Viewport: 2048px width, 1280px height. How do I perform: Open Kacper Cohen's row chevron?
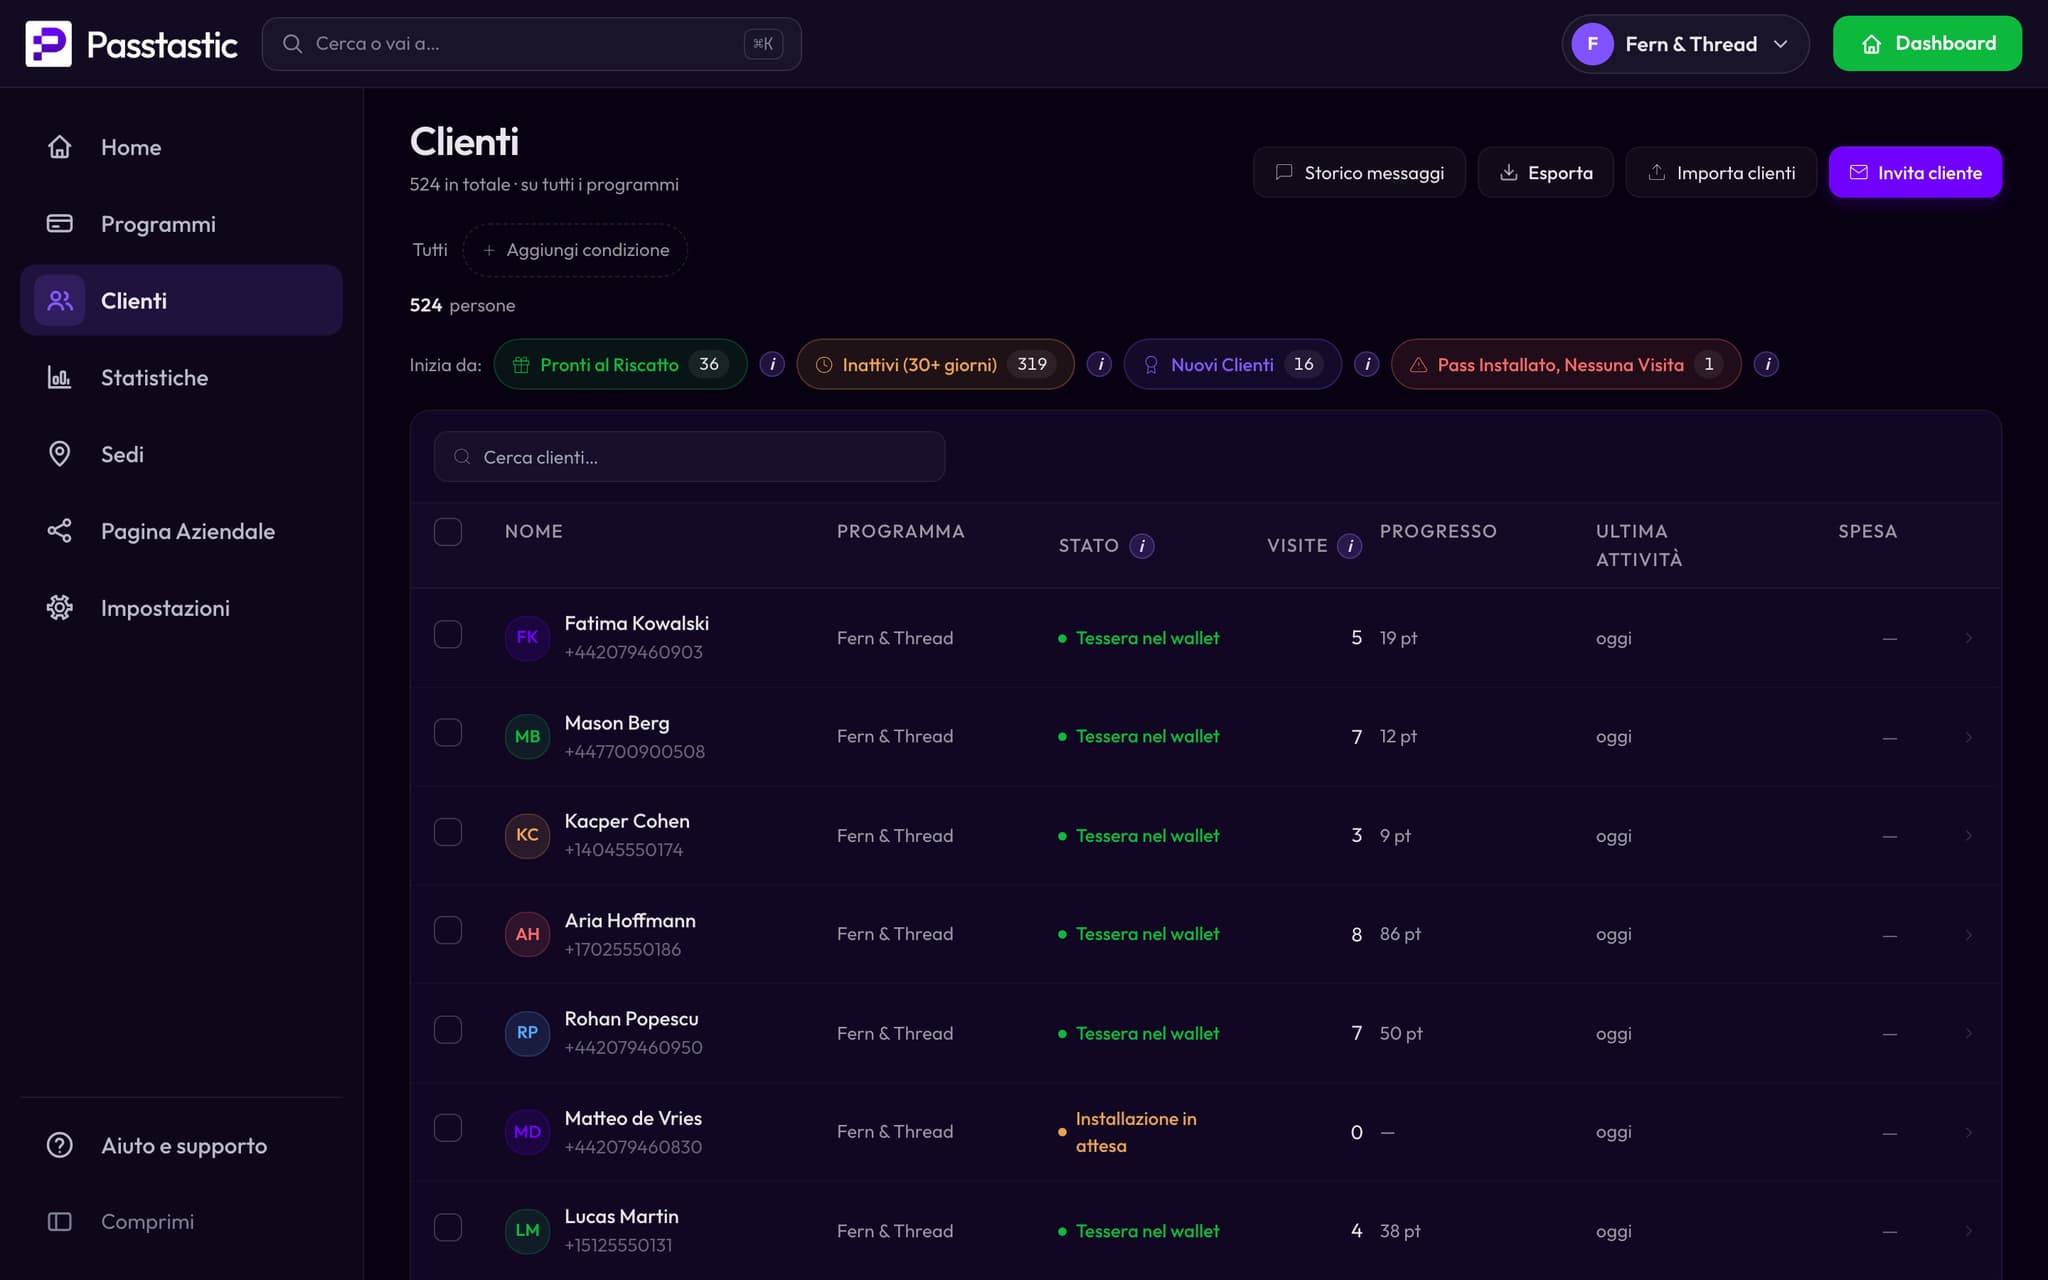(x=1968, y=836)
